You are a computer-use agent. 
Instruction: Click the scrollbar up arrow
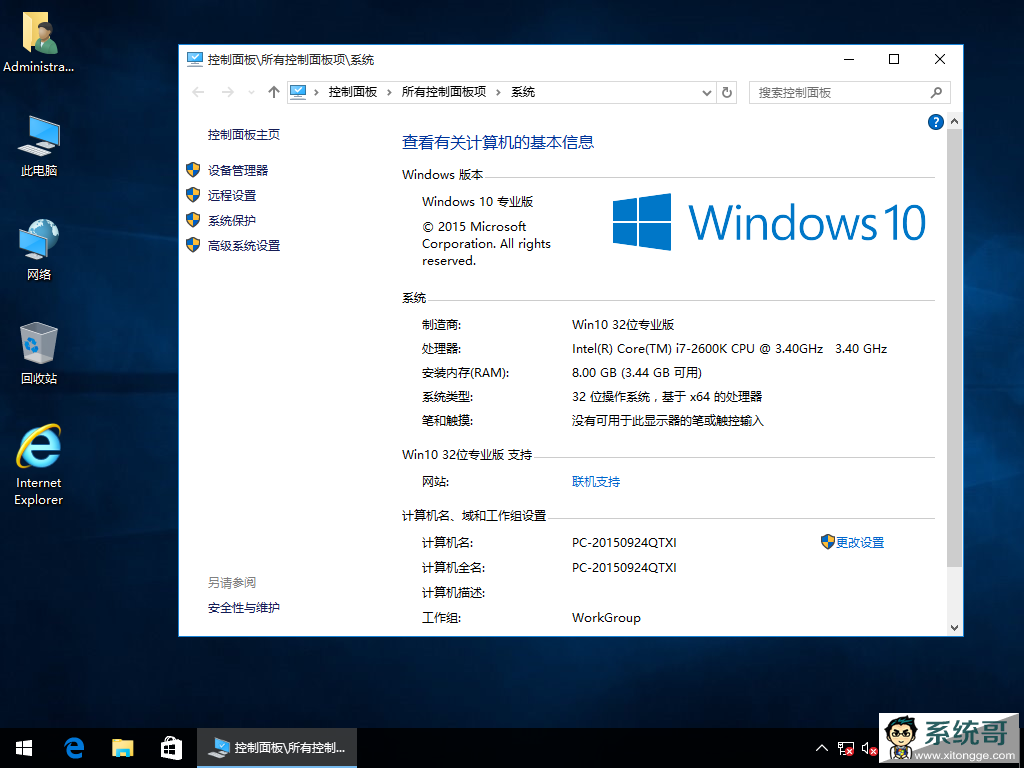tap(954, 121)
